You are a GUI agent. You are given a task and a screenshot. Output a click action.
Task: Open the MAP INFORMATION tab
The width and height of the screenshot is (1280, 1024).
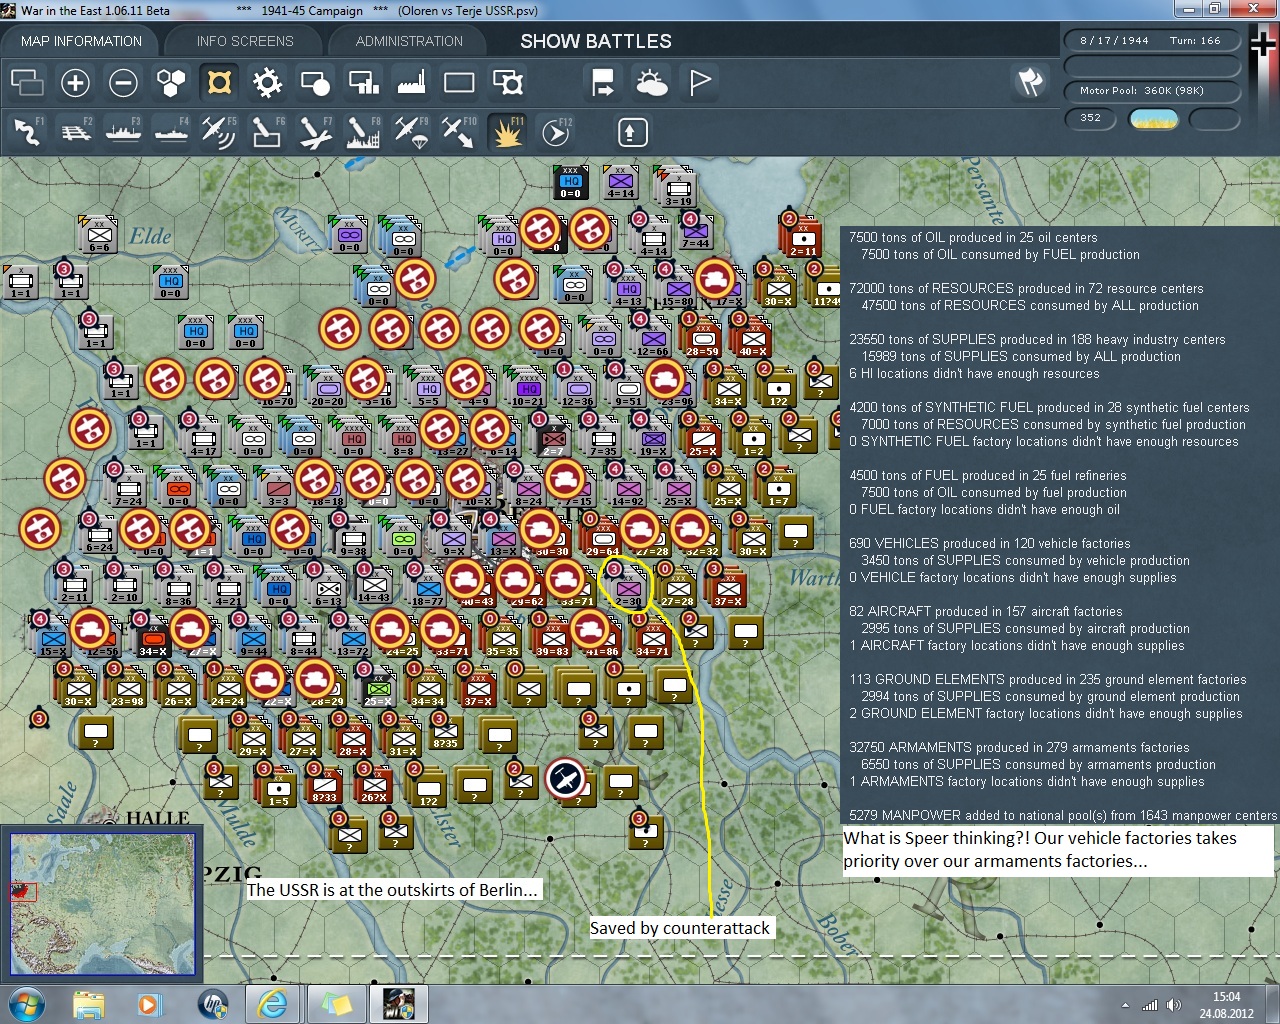pos(81,41)
